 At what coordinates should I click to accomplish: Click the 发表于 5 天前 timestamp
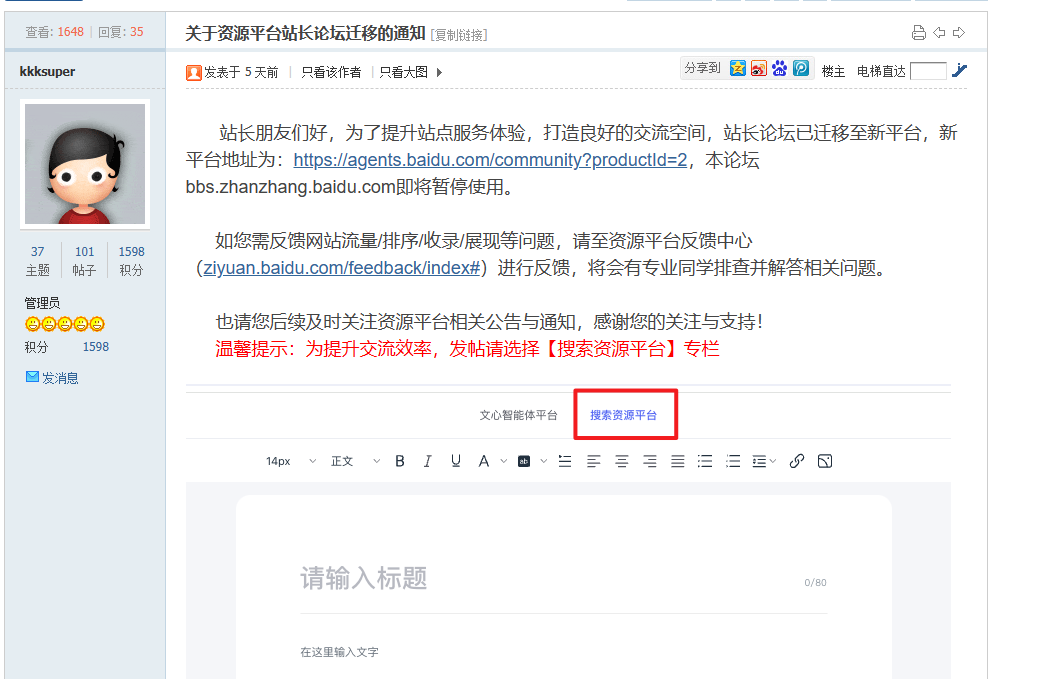point(241,73)
